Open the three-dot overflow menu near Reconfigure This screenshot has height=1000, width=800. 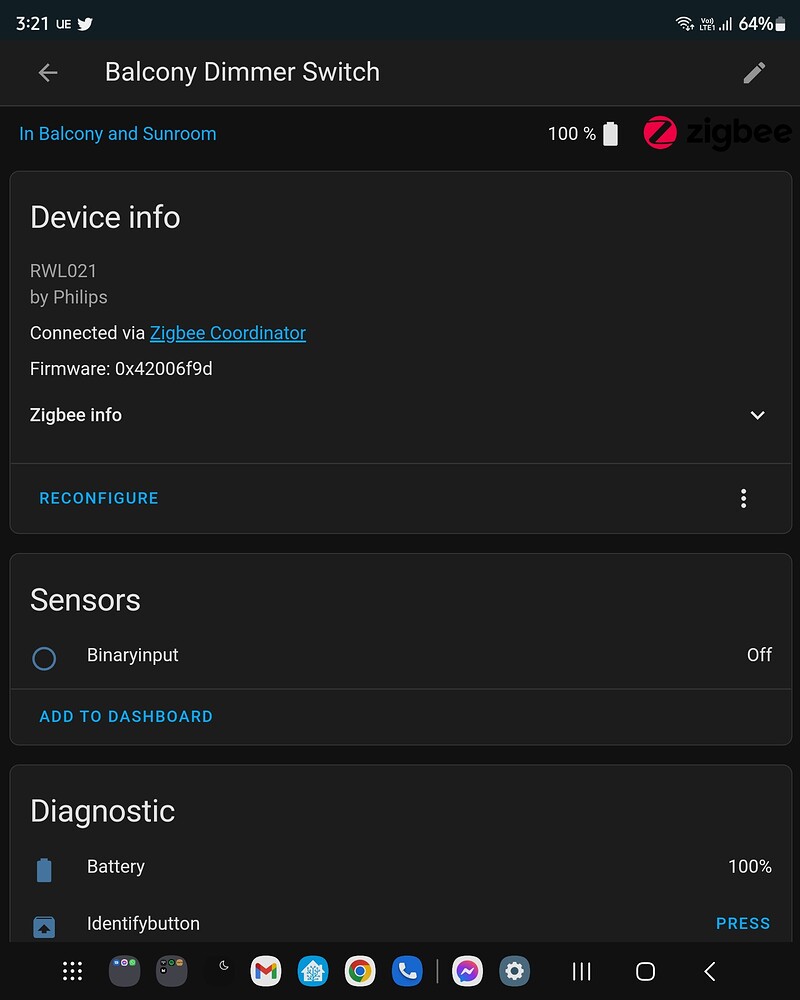pyautogui.click(x=744, y=498)
